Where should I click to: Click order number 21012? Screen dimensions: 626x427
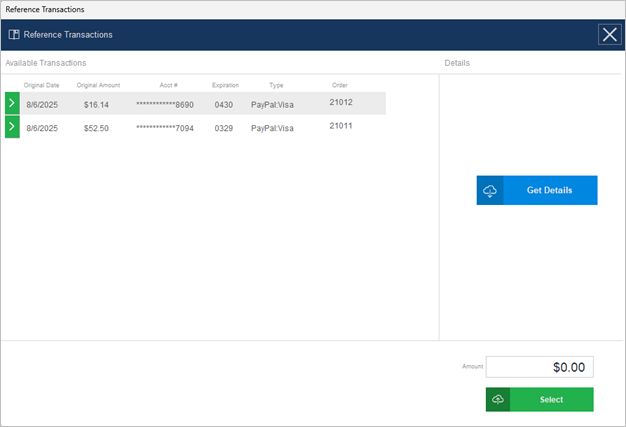341,102
